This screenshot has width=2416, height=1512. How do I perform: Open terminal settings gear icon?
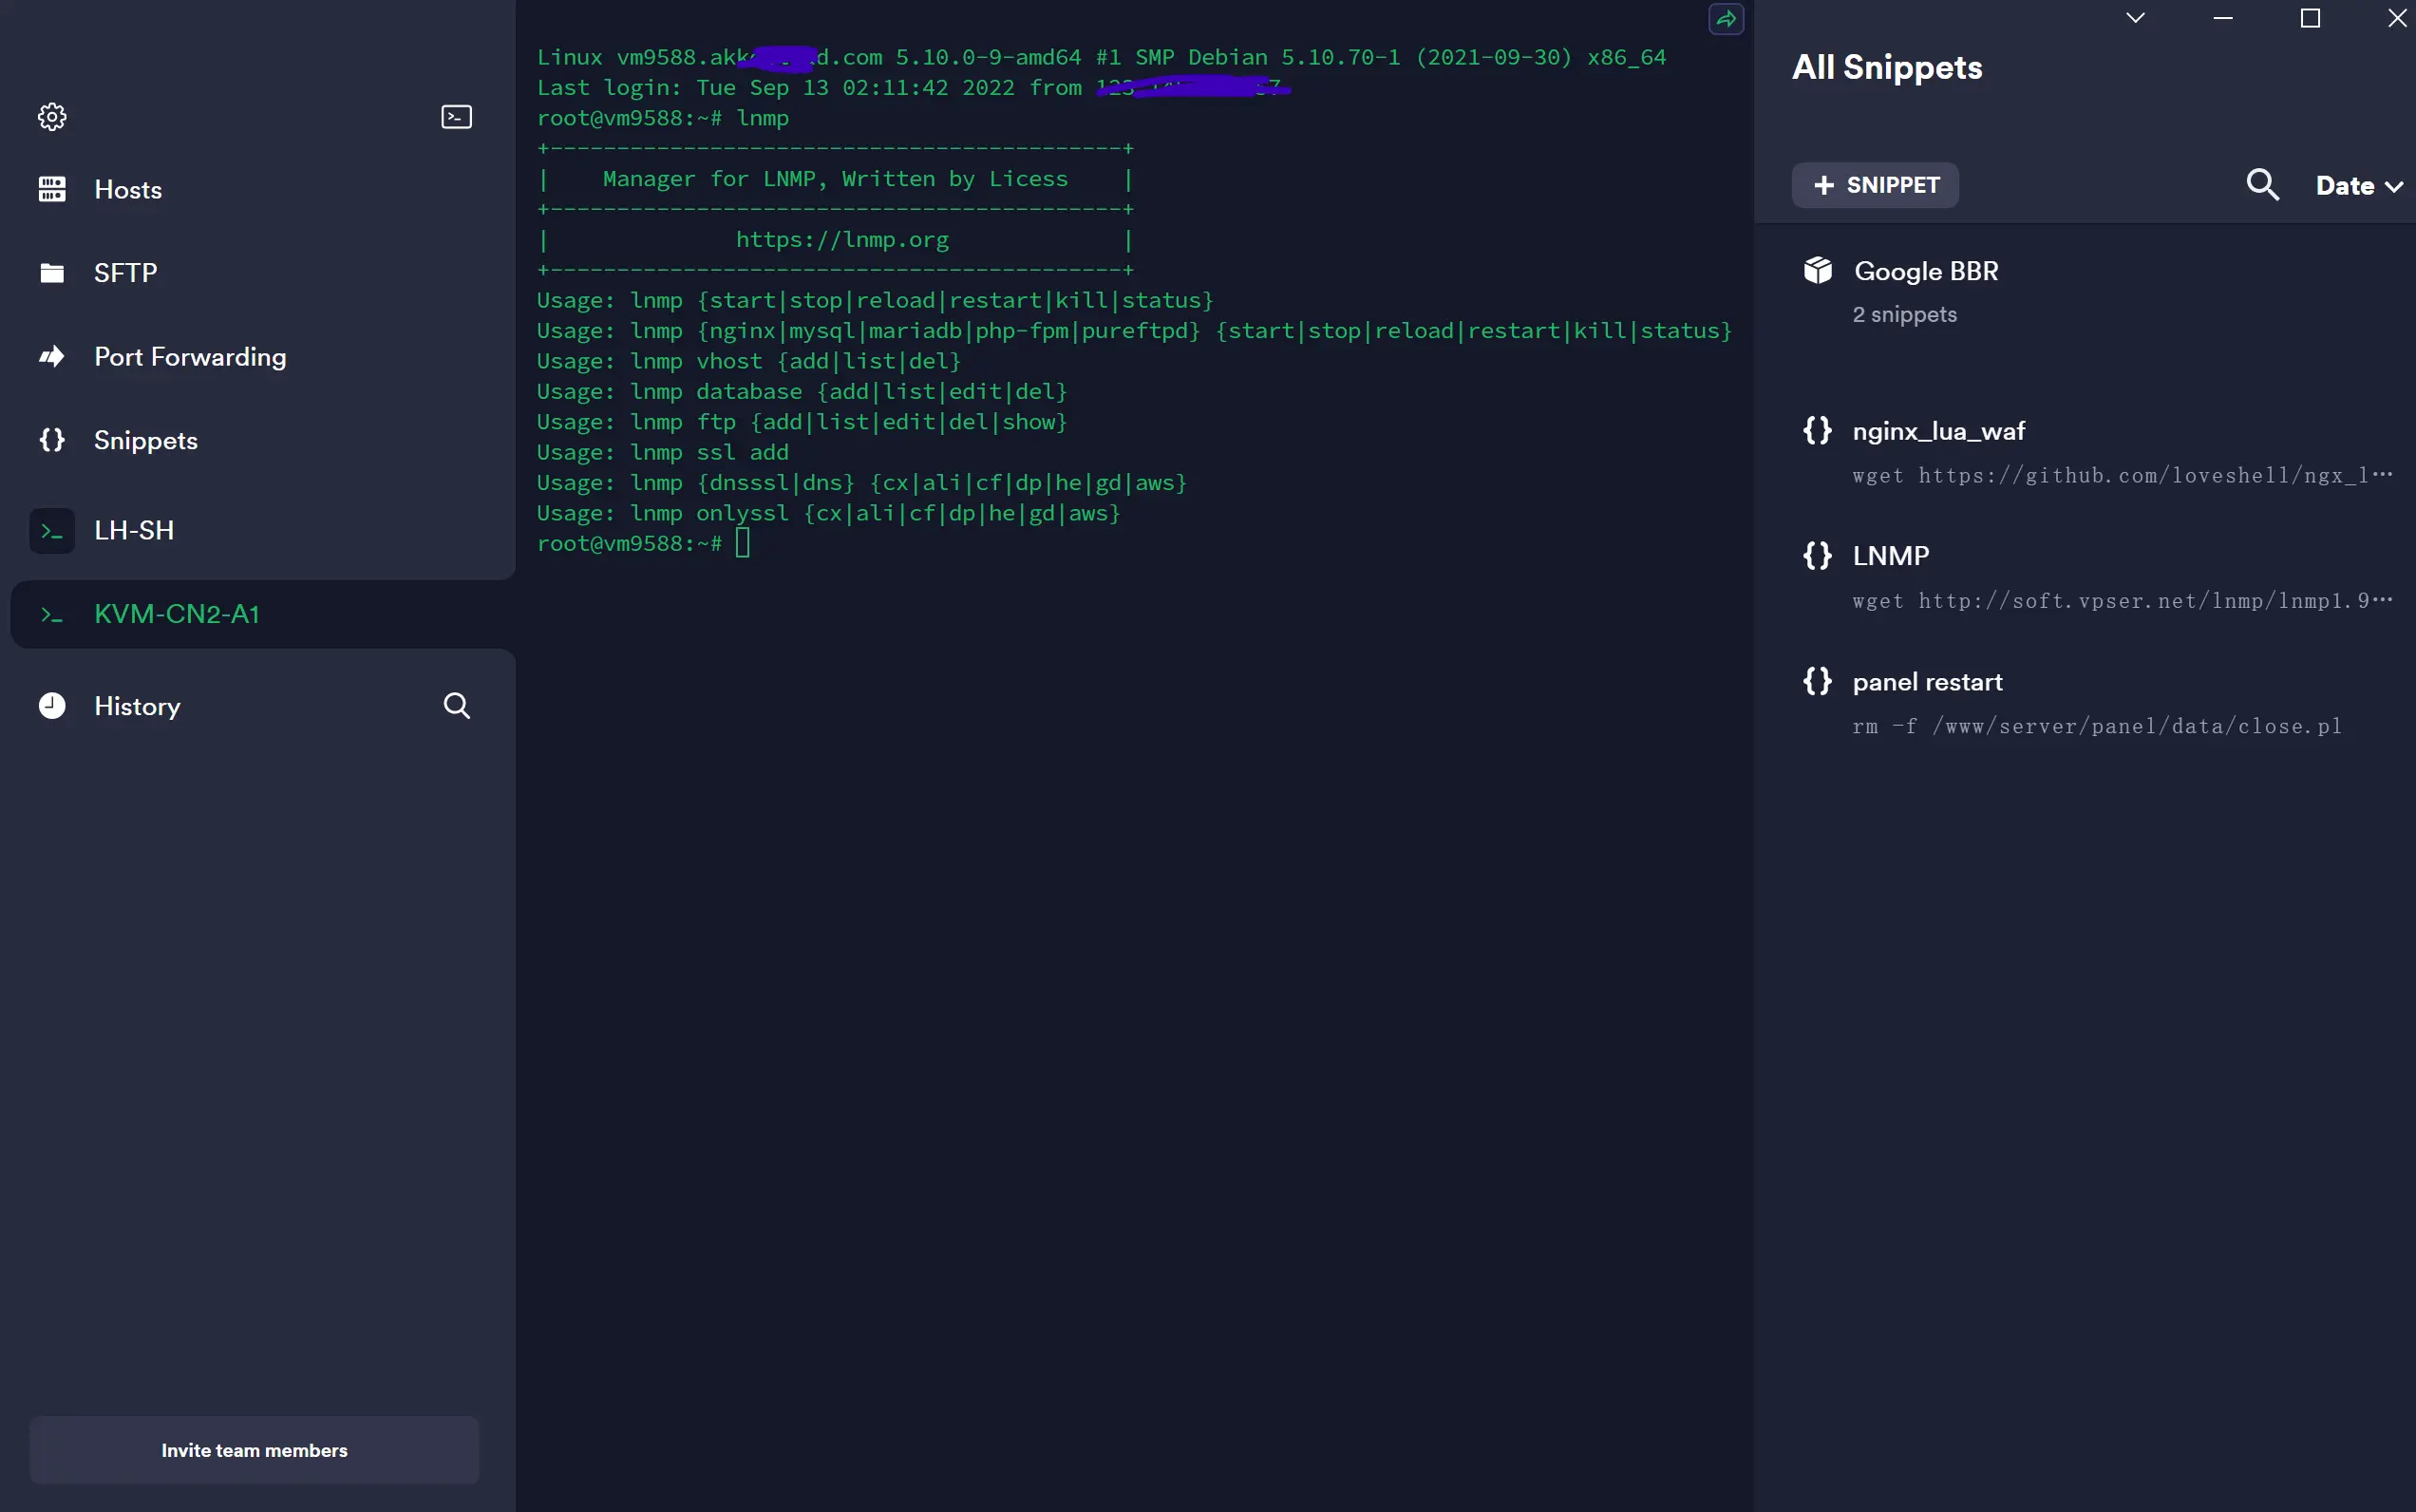(52, 117)
